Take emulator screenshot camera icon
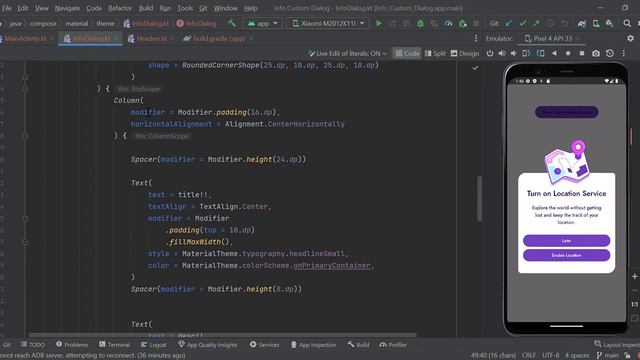Screen dimensions: 640x360 596,53
